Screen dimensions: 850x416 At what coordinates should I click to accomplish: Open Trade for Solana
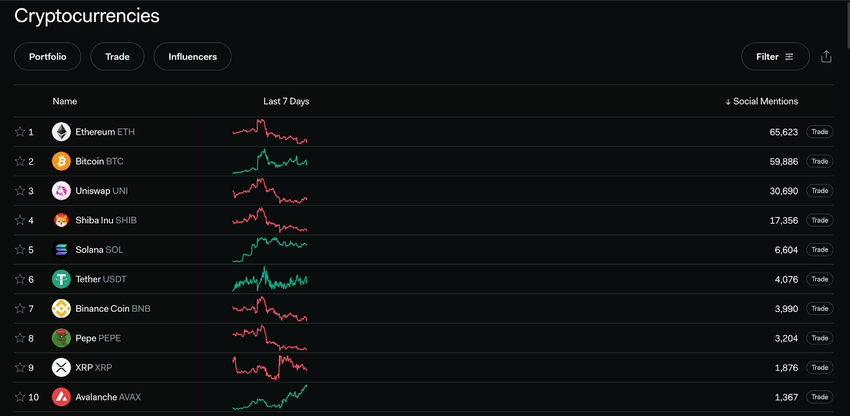[820, 249]
